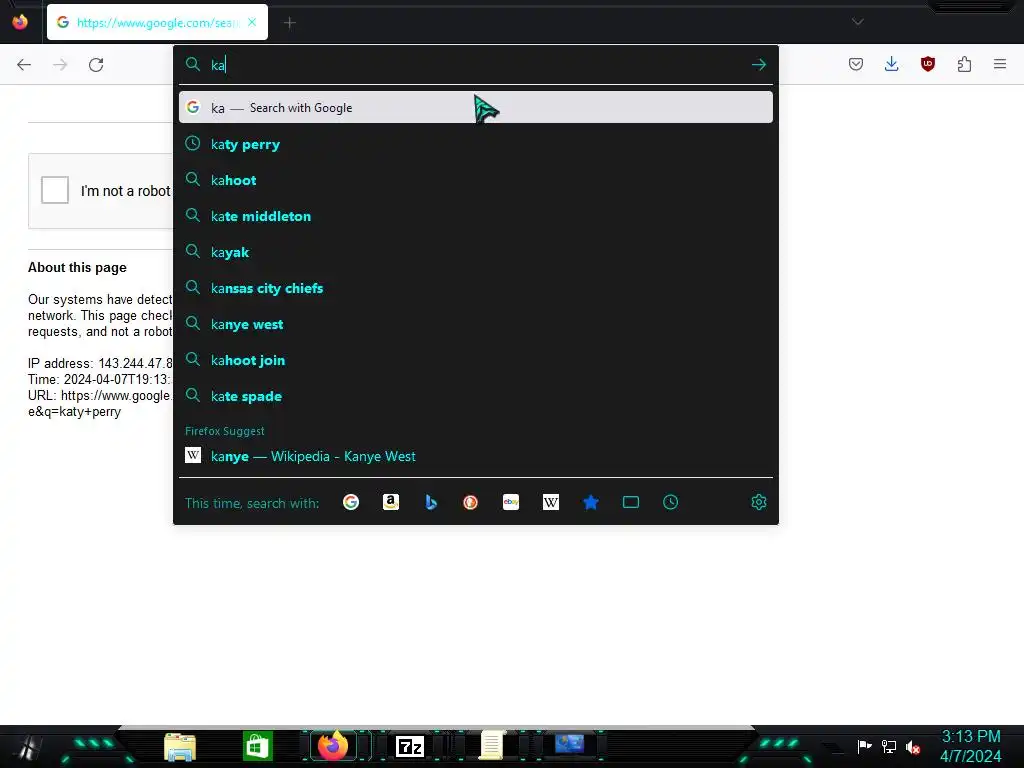Open a new tab with plus button
Viewport: 1024px width, 768px height.
(x=289, y=23)
